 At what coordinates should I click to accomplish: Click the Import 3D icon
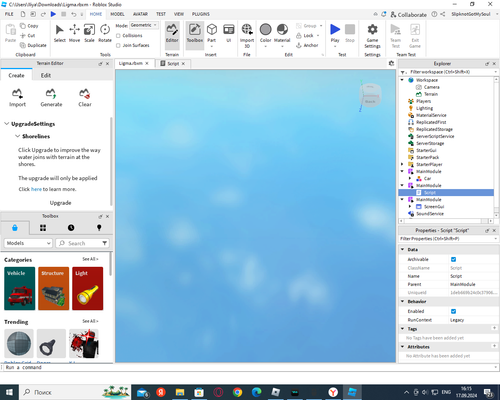[x=247, y=29]
